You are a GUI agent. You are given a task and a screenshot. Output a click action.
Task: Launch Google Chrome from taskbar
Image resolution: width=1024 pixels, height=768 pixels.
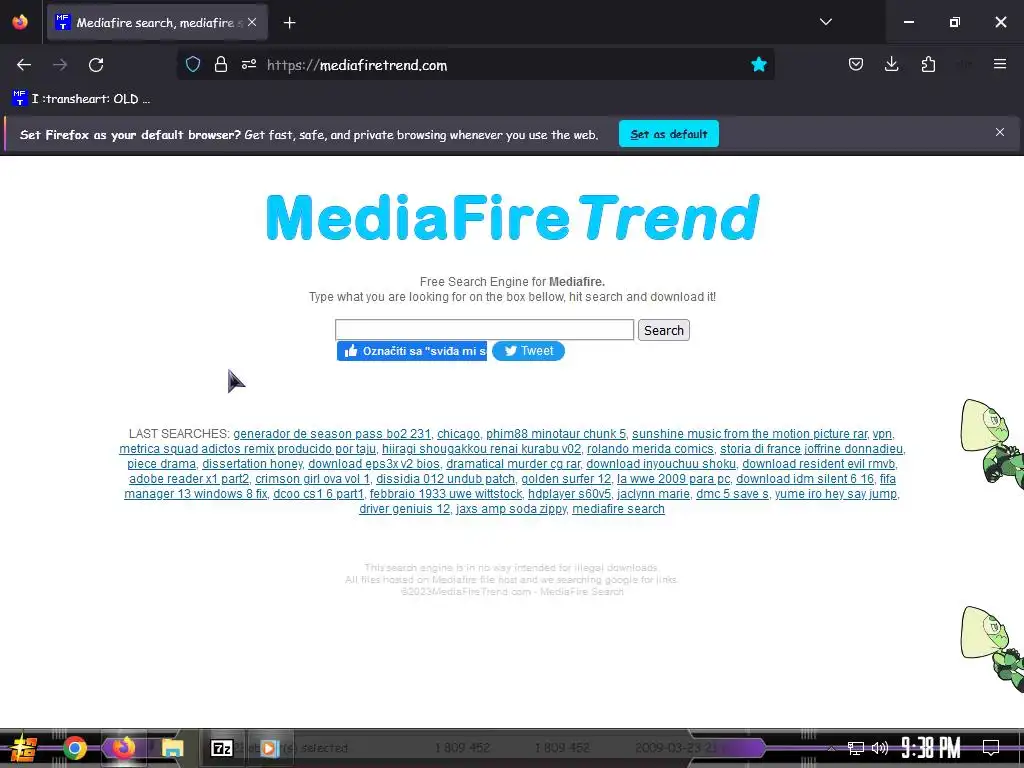(x=74, y=748)
